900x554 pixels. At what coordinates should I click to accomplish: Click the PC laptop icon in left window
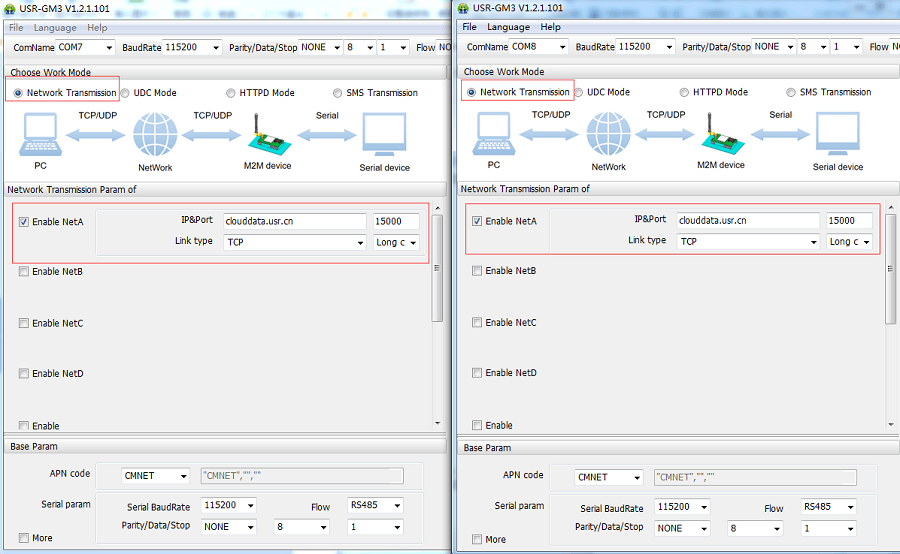40,134
